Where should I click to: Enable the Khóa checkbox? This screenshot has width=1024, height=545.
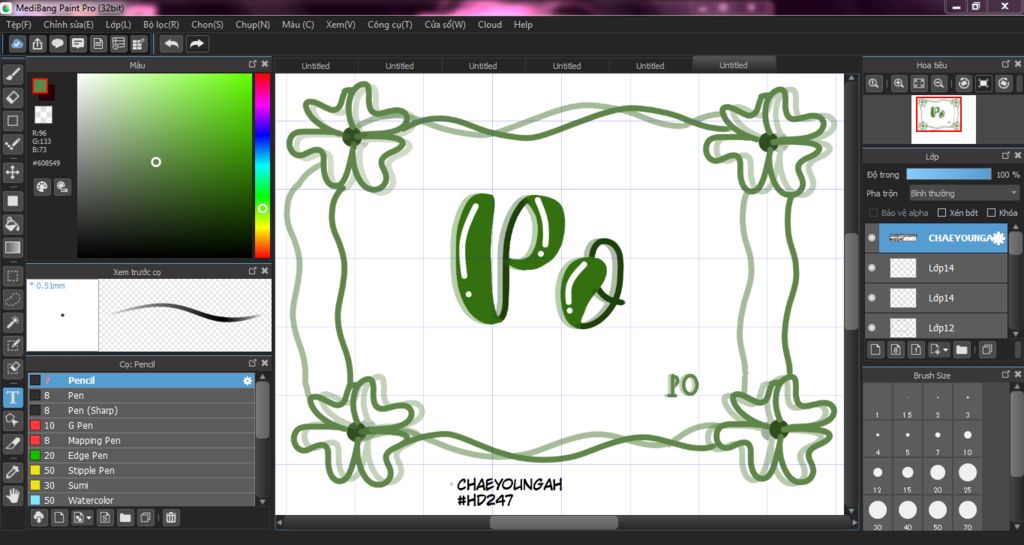tap(991, 213)
